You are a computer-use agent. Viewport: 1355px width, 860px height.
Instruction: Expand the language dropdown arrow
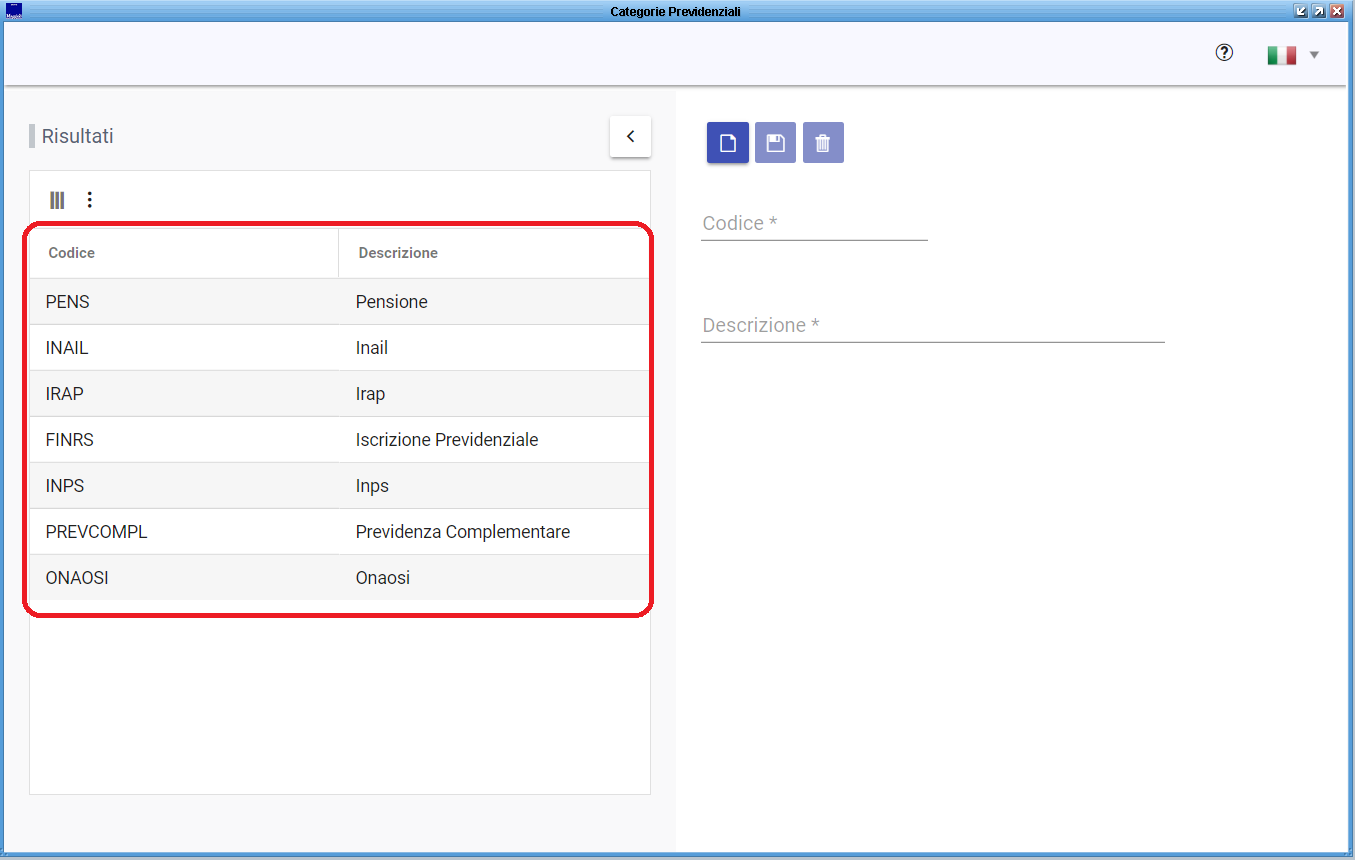(x=1314, y=55)
